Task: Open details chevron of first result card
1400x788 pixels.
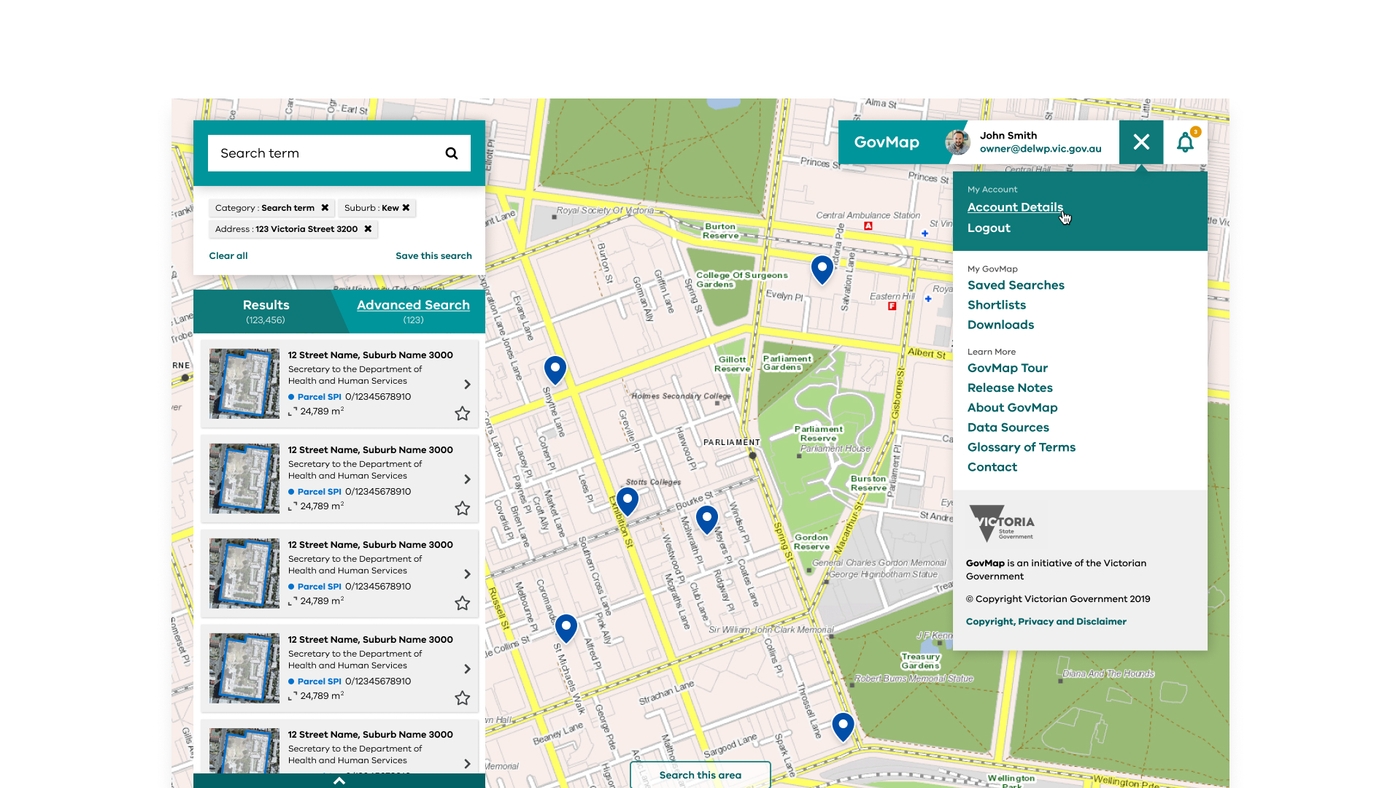Action: coord(467,384)
